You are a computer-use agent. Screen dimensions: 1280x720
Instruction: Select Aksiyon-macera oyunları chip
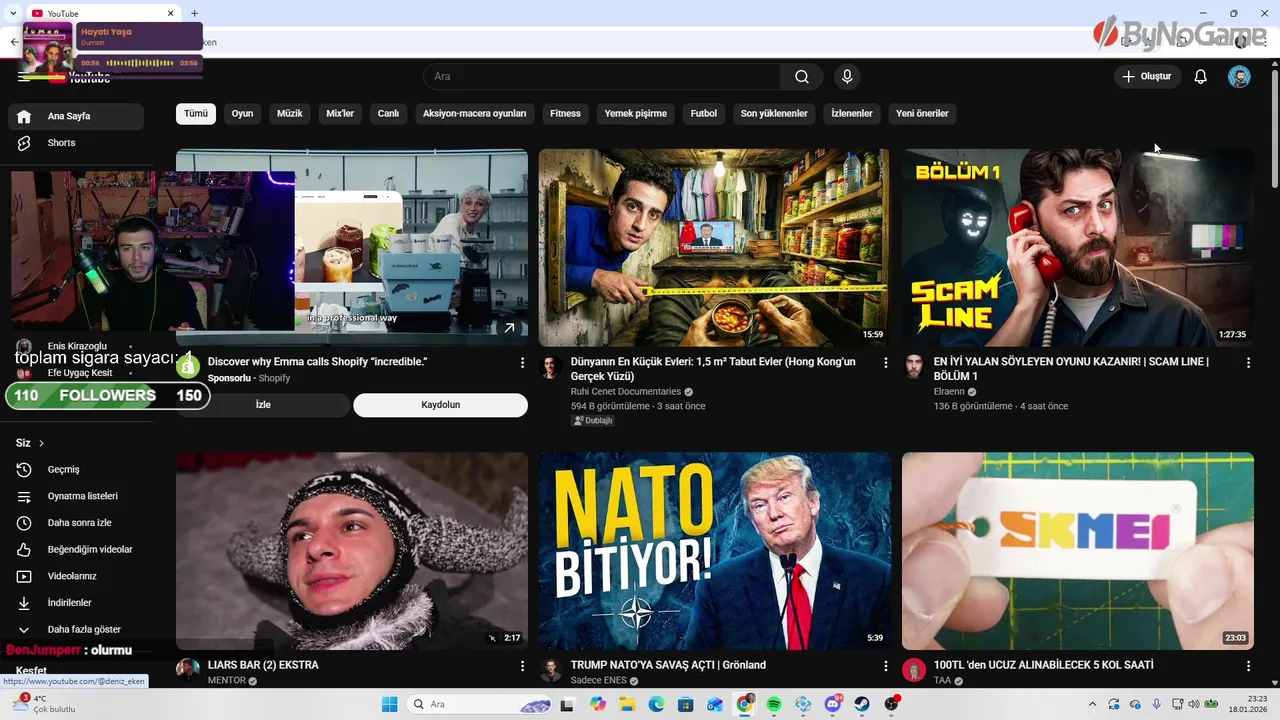coord(474,113)
